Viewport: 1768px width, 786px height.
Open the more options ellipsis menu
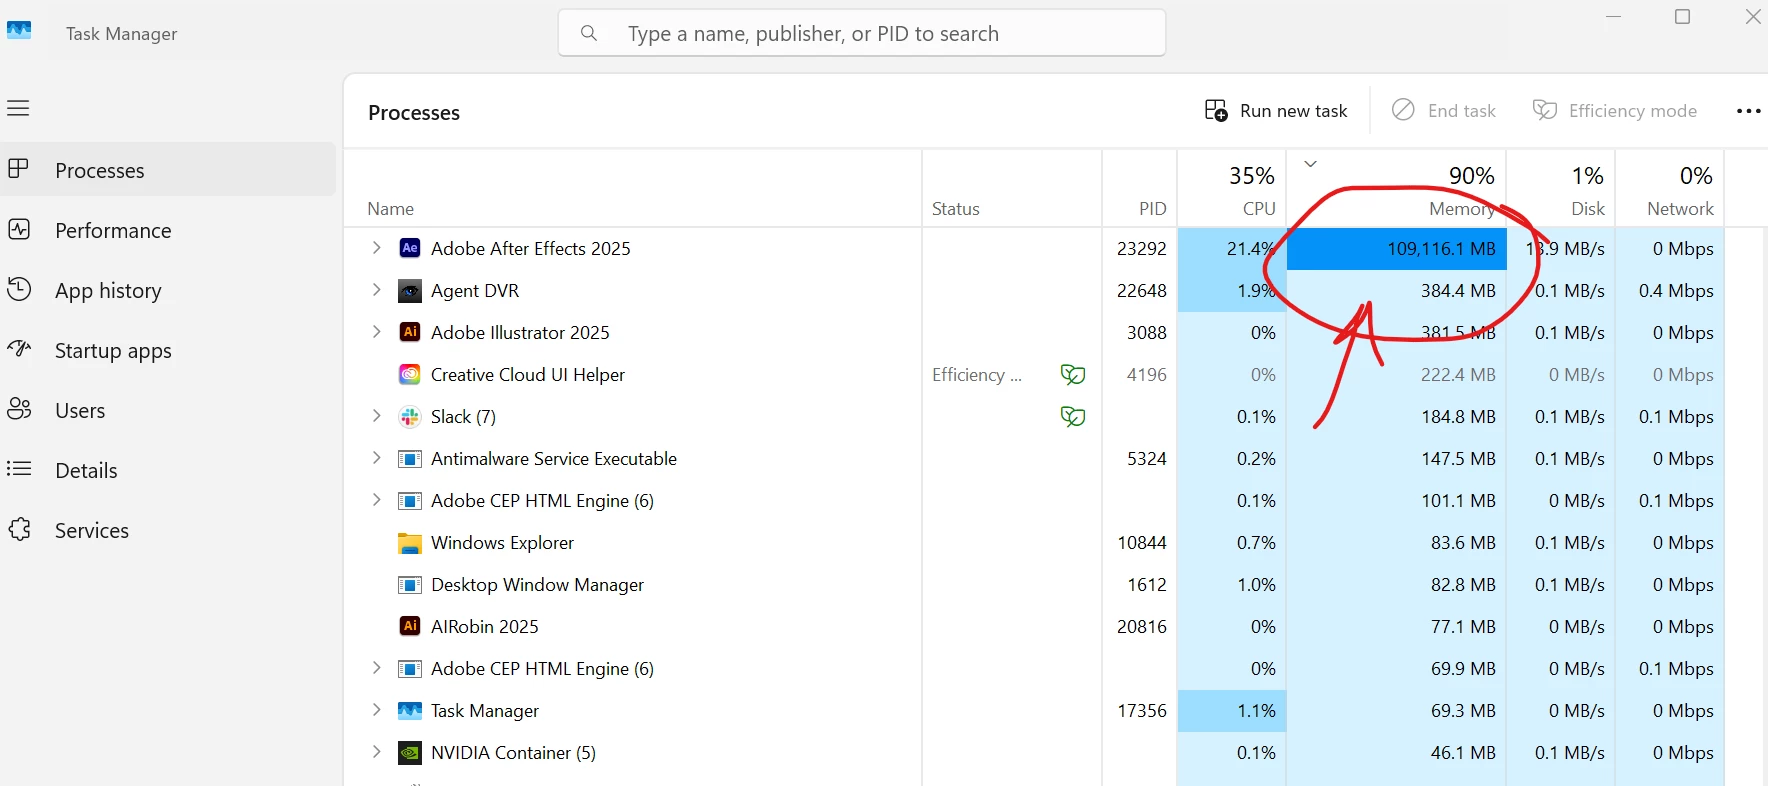(x=1748, y=111)
